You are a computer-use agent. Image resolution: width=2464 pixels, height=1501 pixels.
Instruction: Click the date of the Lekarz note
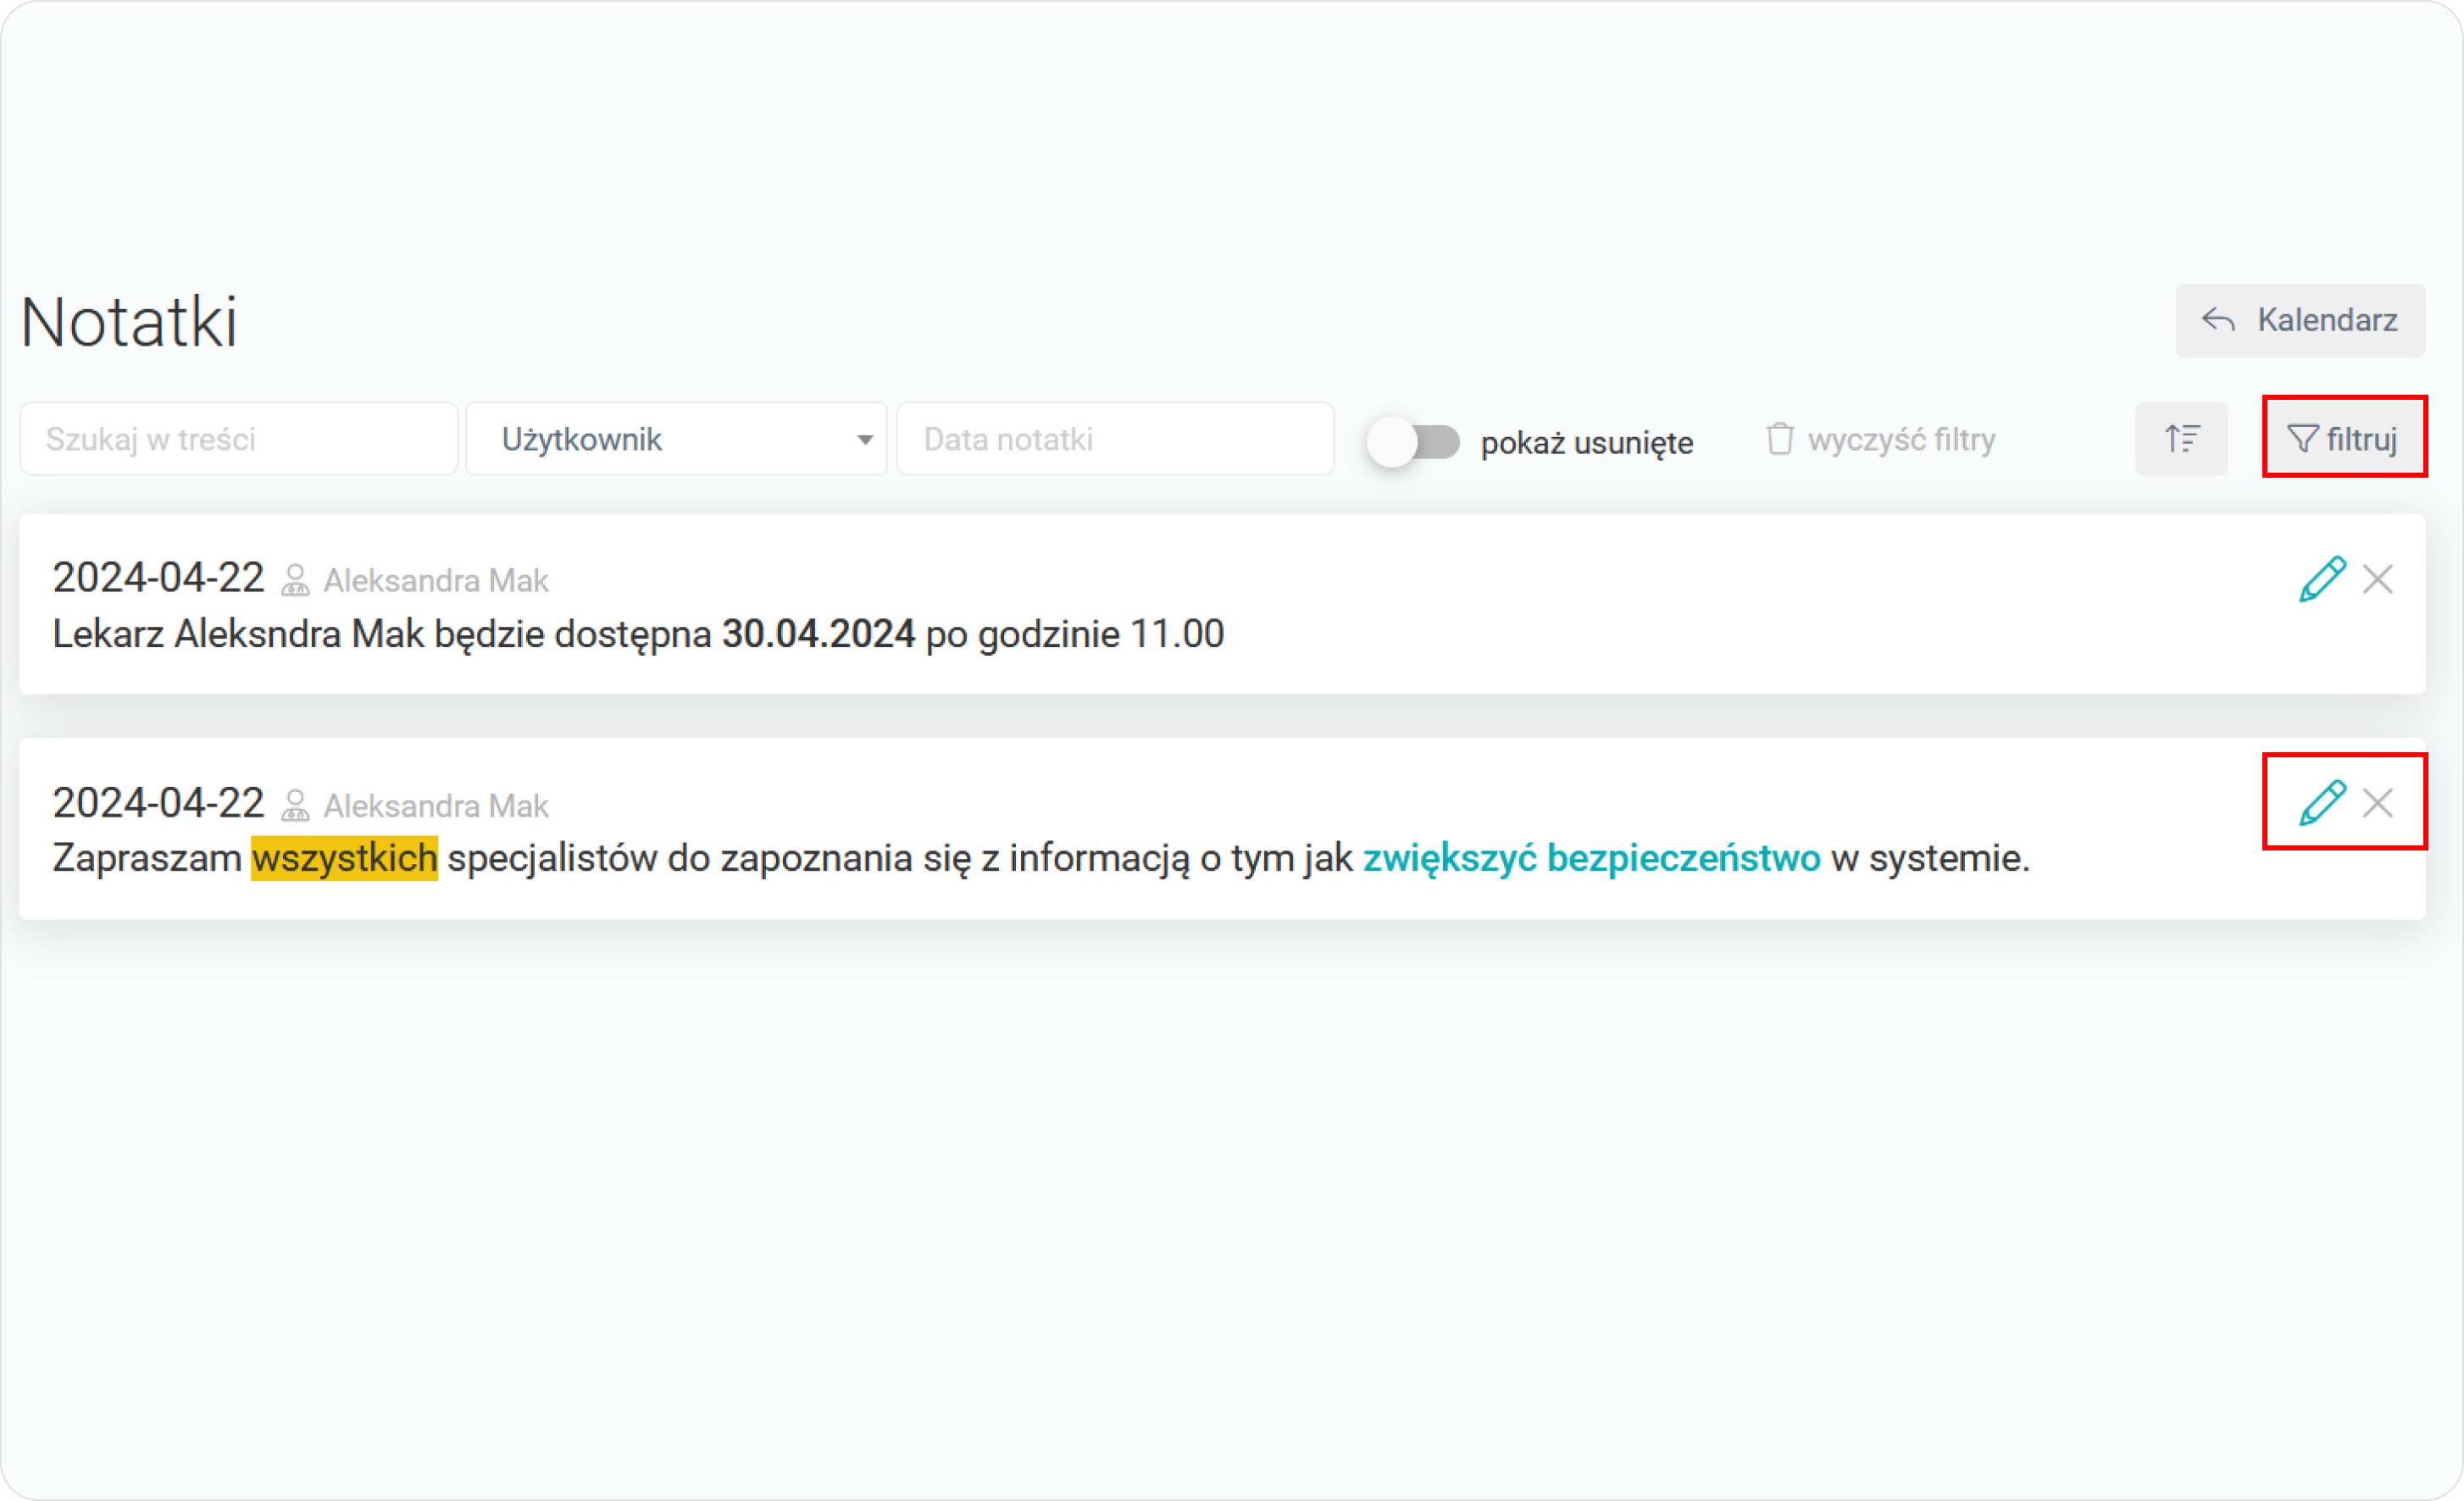[x=158, y=578]
